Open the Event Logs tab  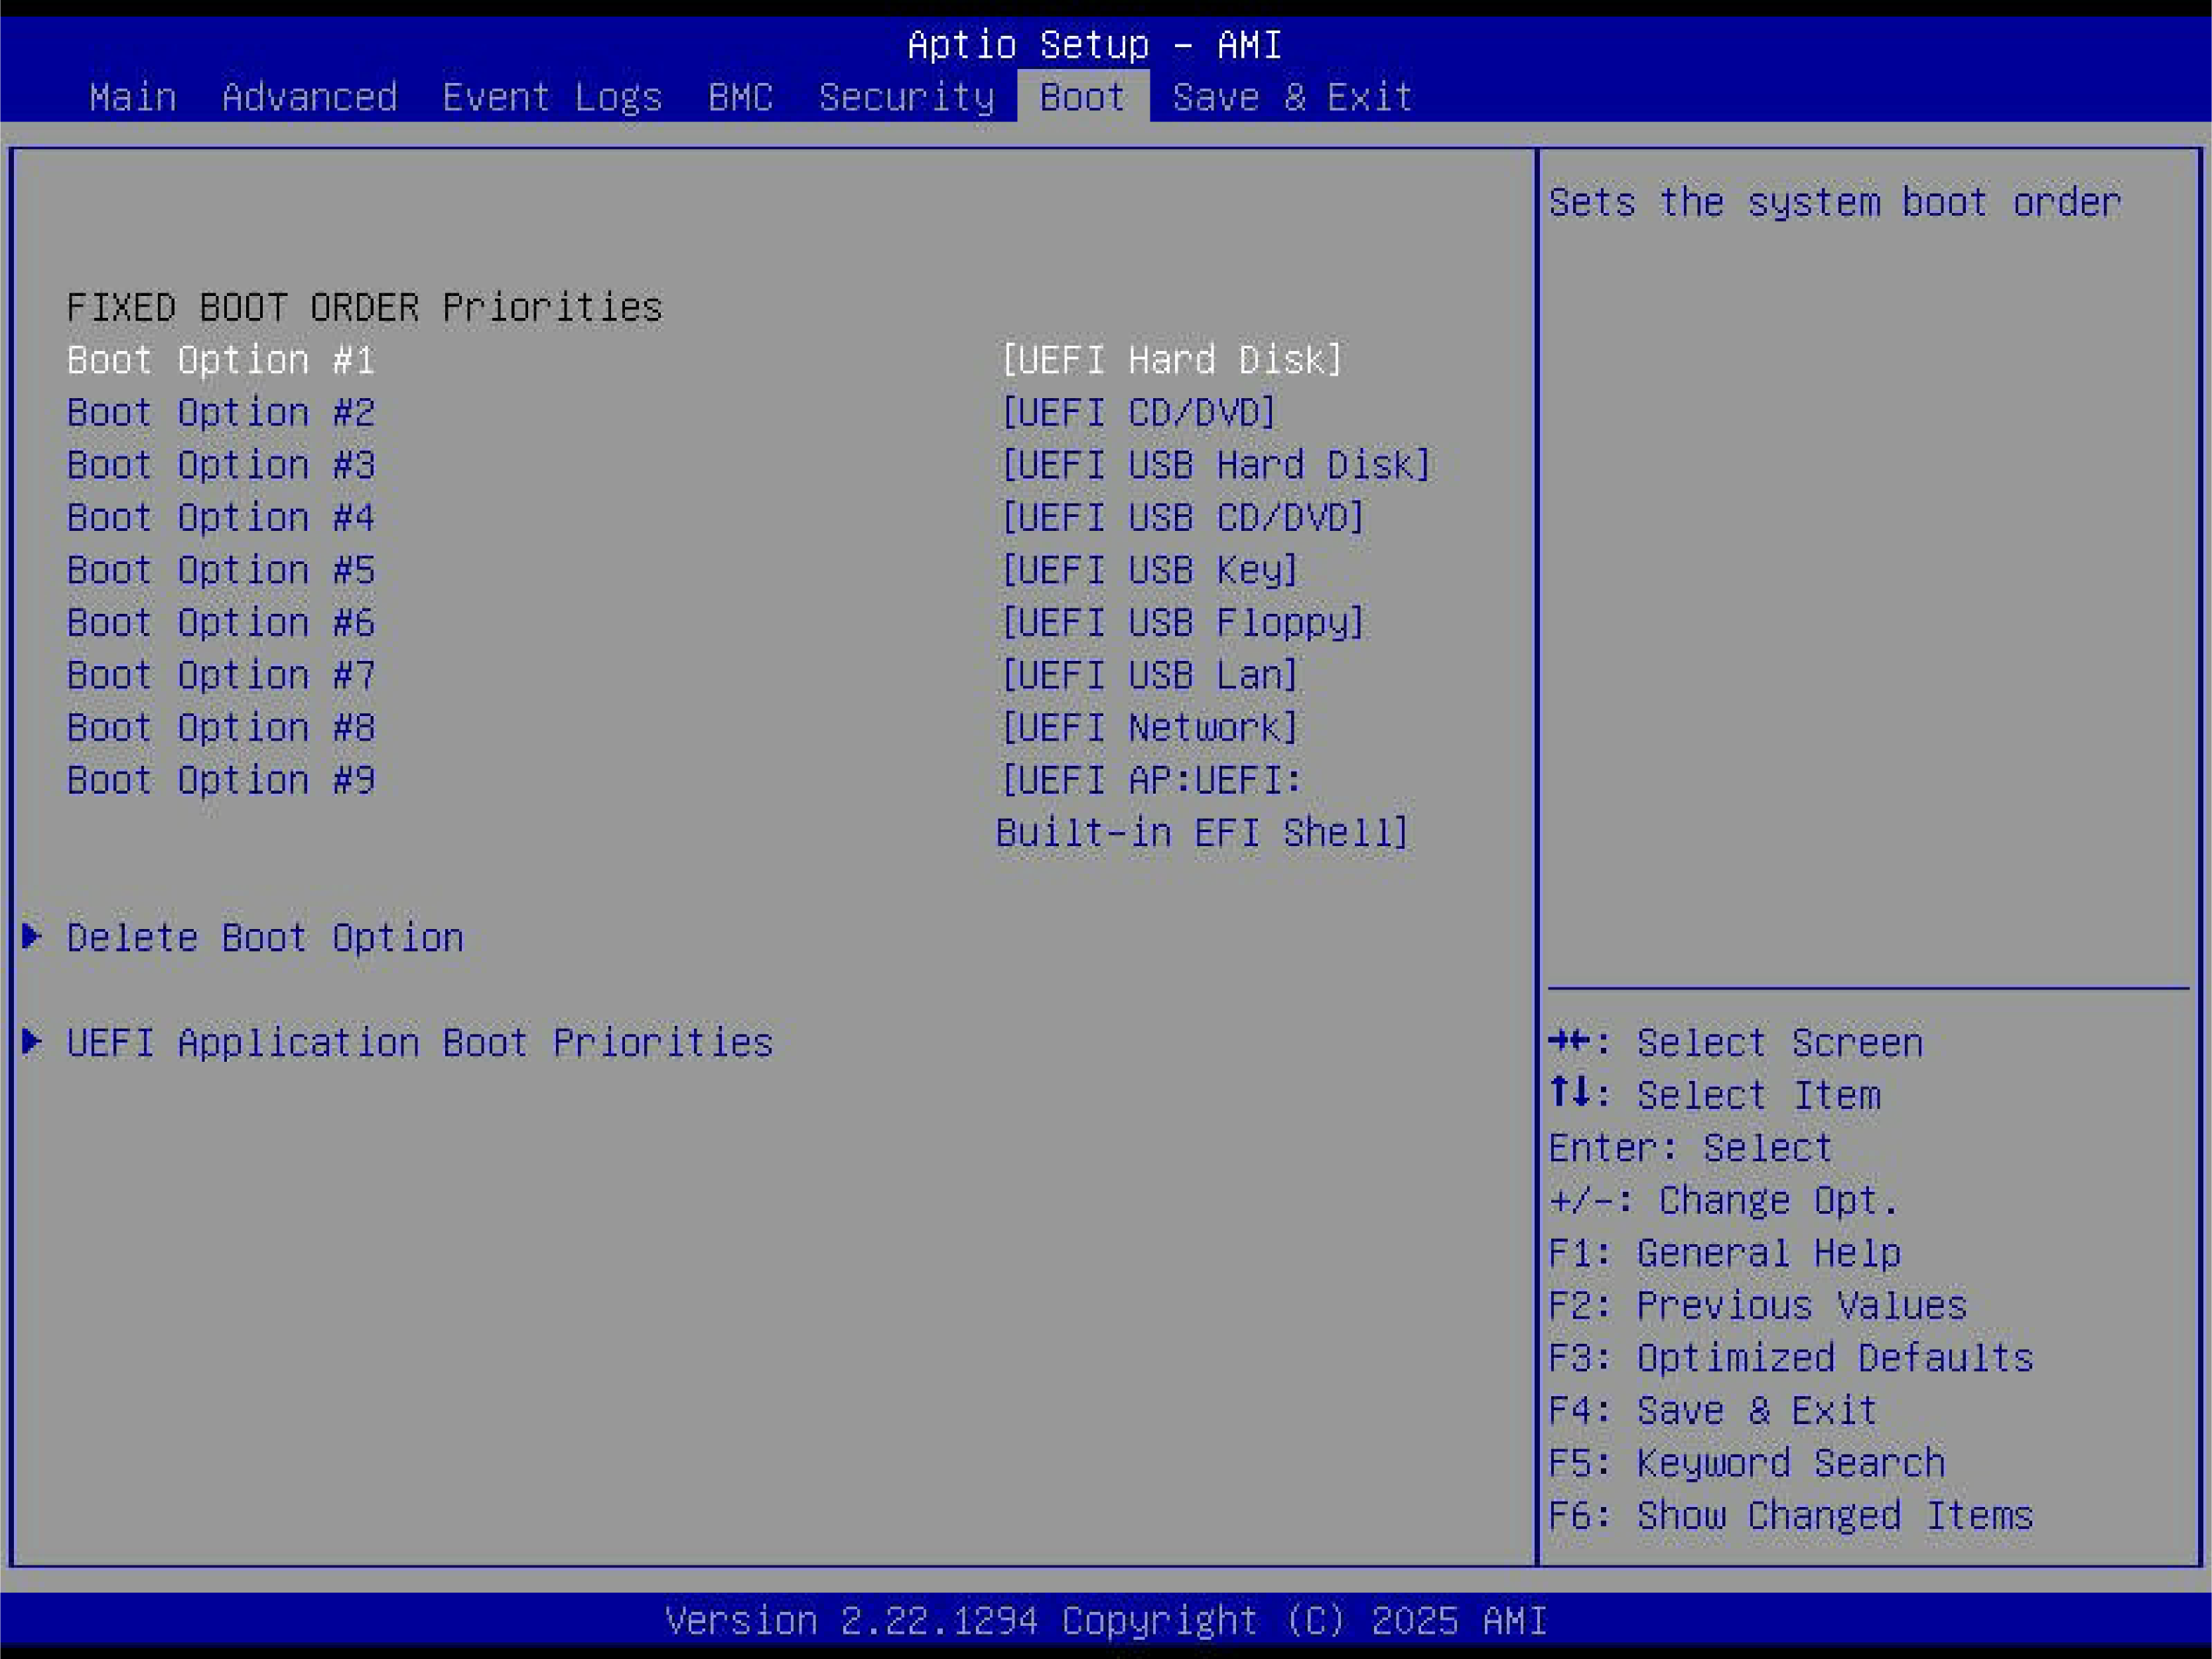click(551, 97)
